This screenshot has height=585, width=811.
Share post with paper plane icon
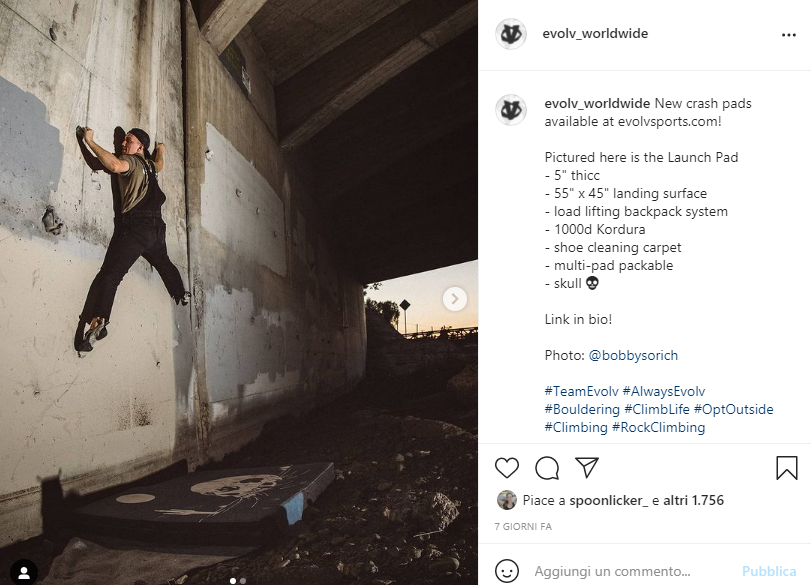coord(586,468)
